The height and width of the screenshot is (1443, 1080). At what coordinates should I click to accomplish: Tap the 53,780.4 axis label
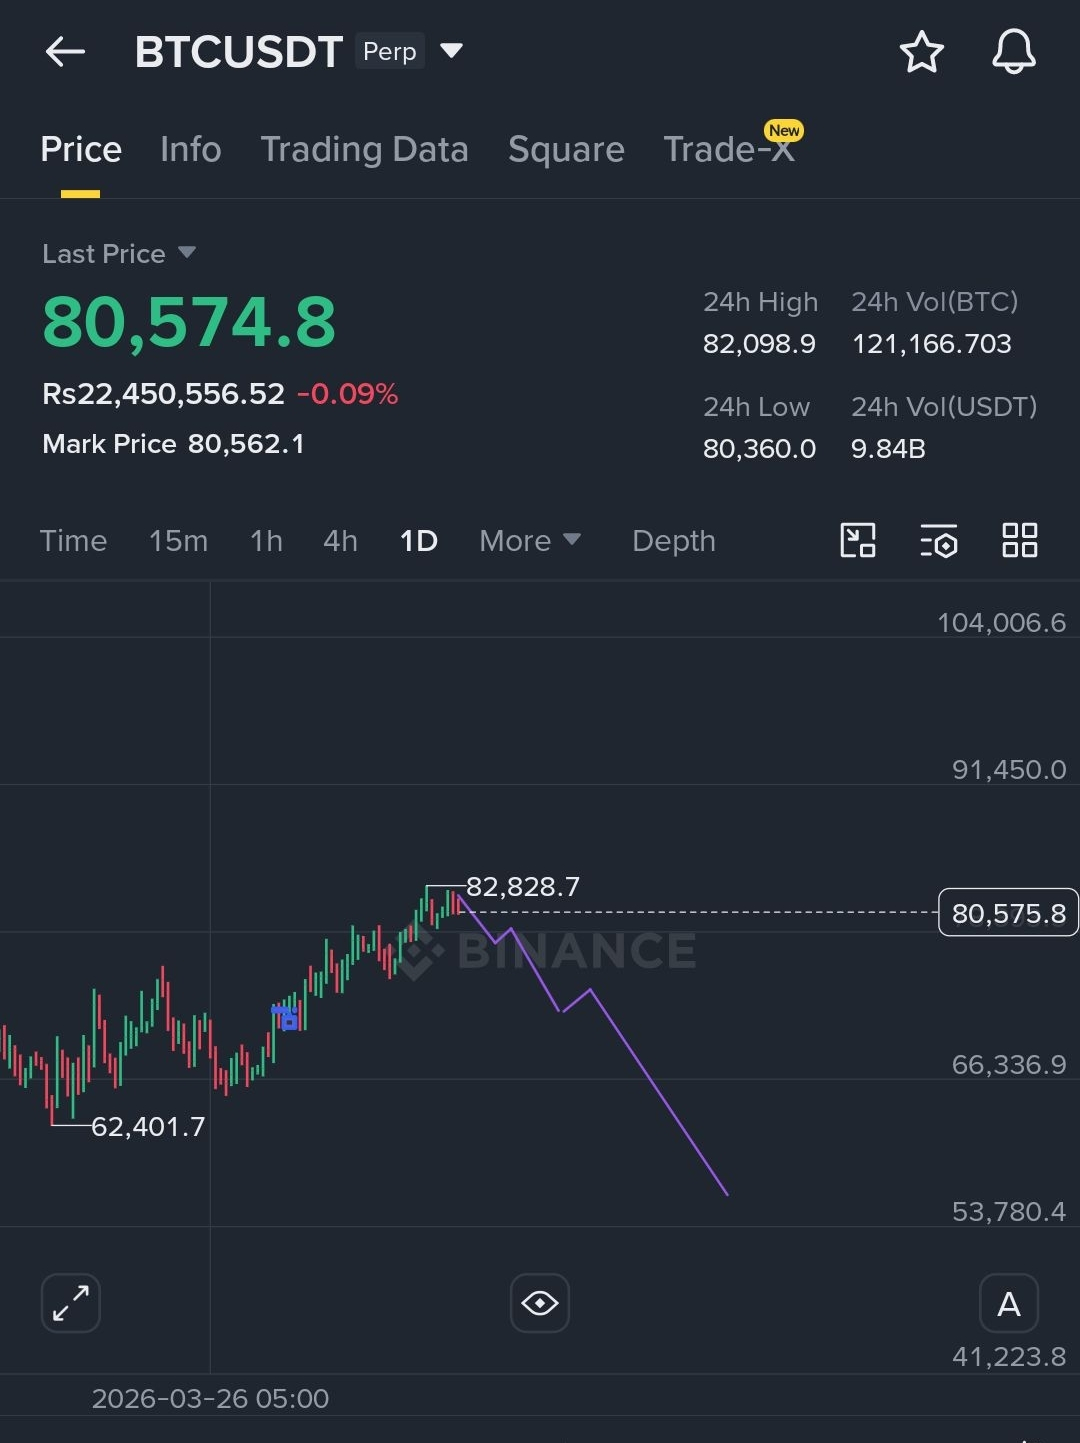[1009, 1212]
